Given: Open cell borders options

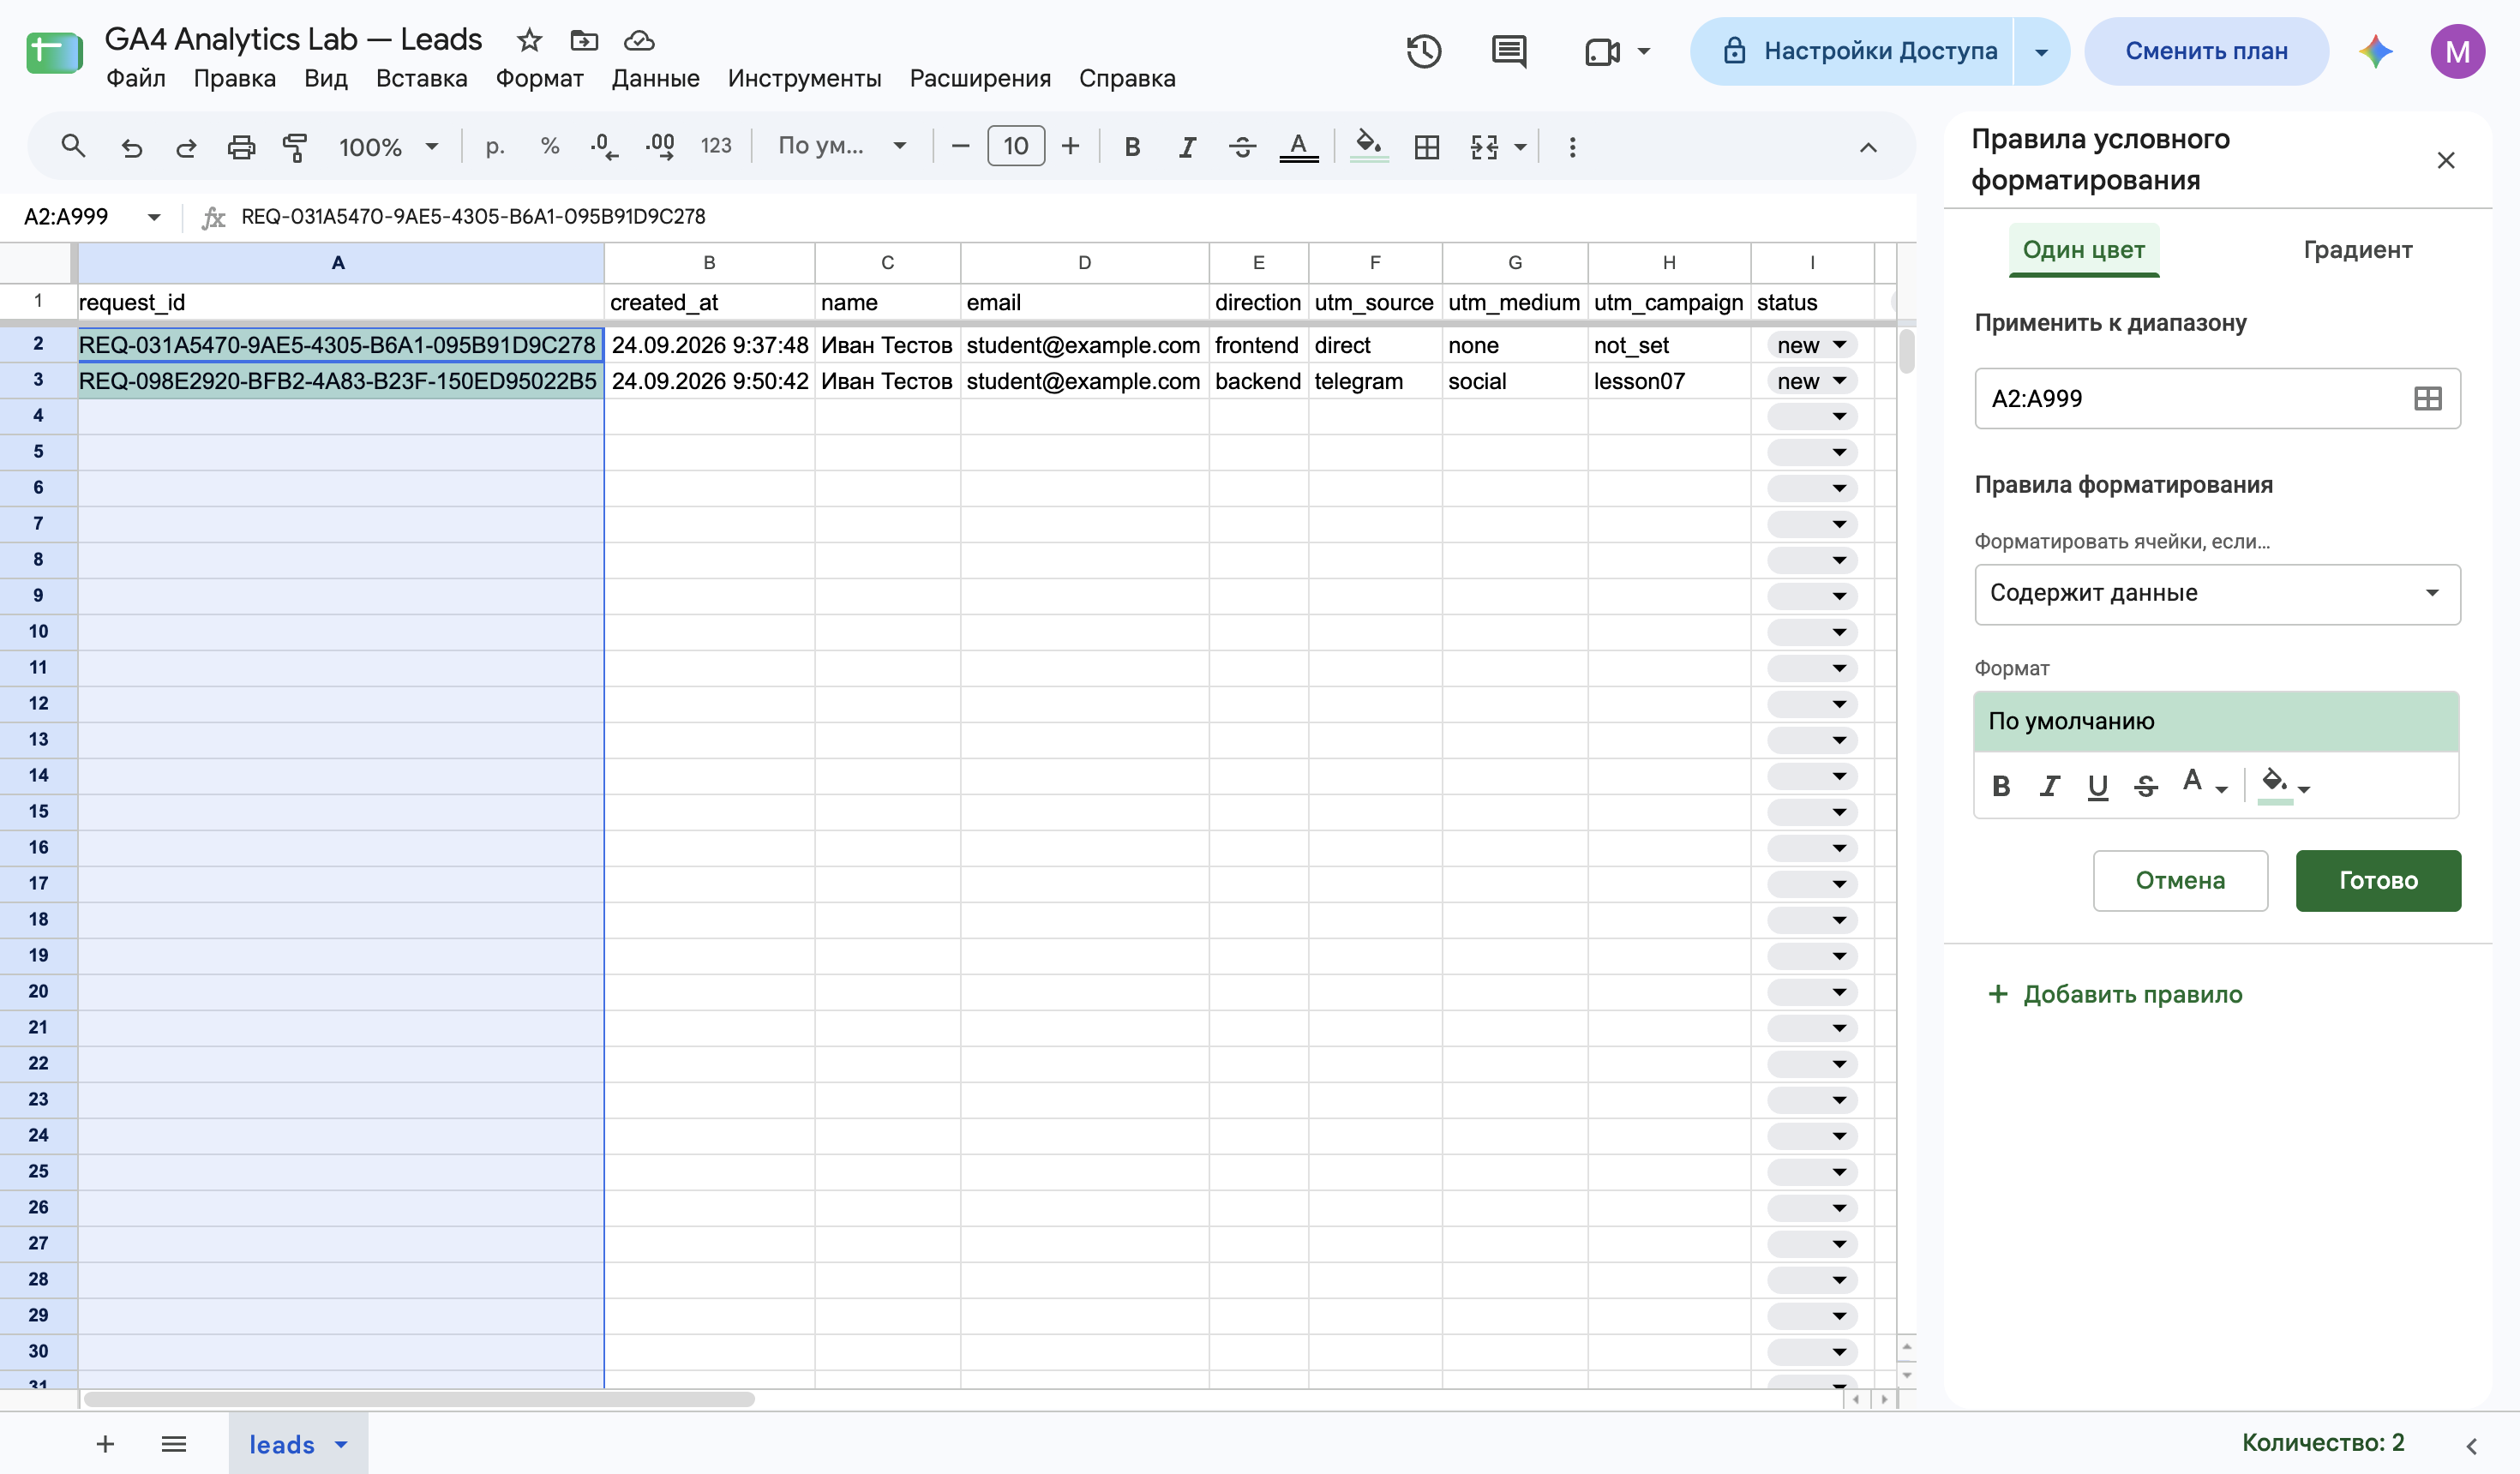Looking at the screenshot, I should pyautogui.click(x=1427, y=148).
